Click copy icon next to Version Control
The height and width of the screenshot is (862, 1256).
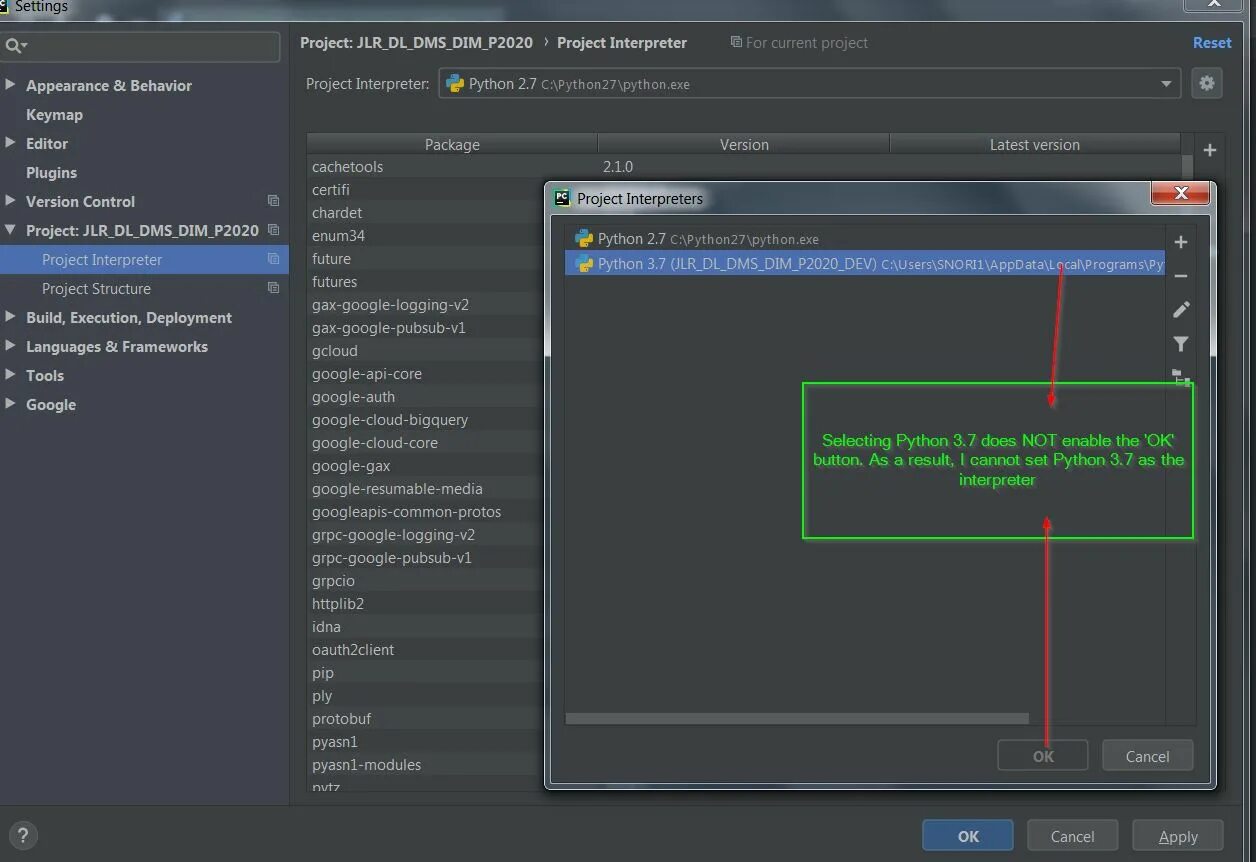click(x=273, y=201)
